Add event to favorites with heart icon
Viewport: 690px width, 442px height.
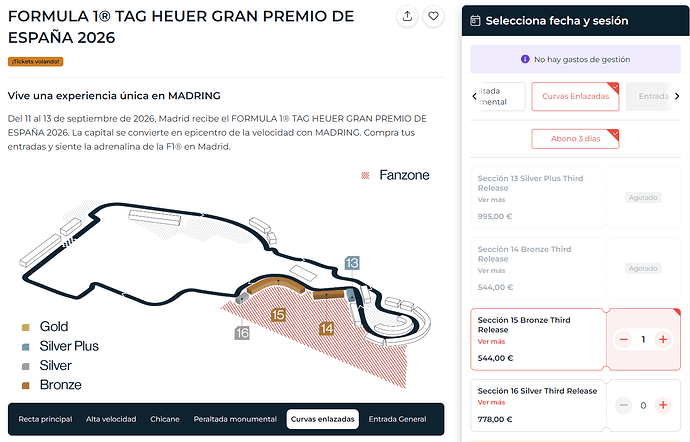[x=433, y=16]
